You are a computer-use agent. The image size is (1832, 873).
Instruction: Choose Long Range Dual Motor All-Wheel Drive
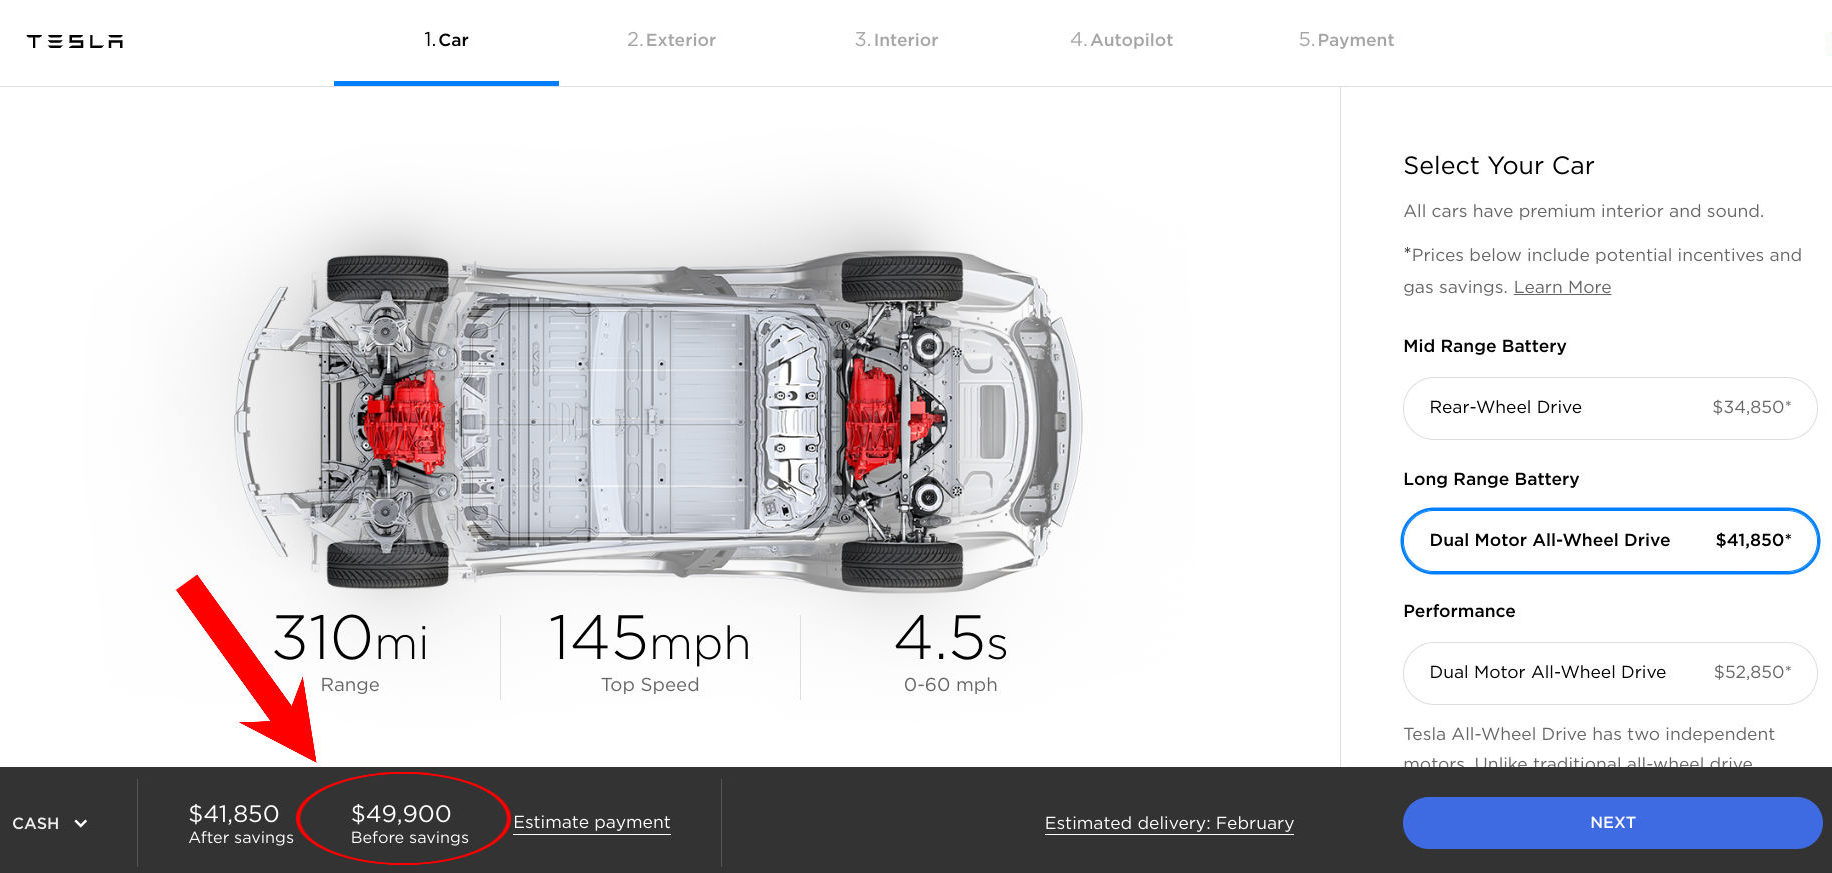click(1610, 541)
